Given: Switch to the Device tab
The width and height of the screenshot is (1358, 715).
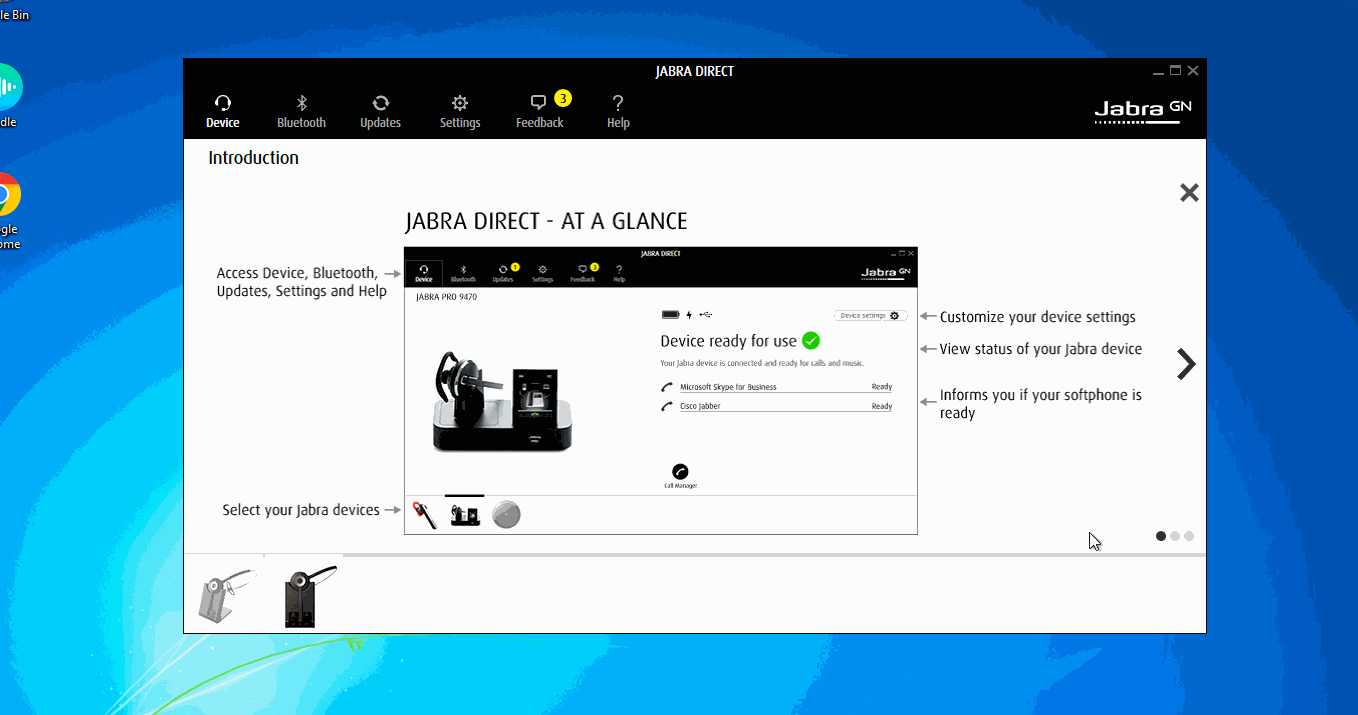Looking at the screenshot, I should coord(223,110).
